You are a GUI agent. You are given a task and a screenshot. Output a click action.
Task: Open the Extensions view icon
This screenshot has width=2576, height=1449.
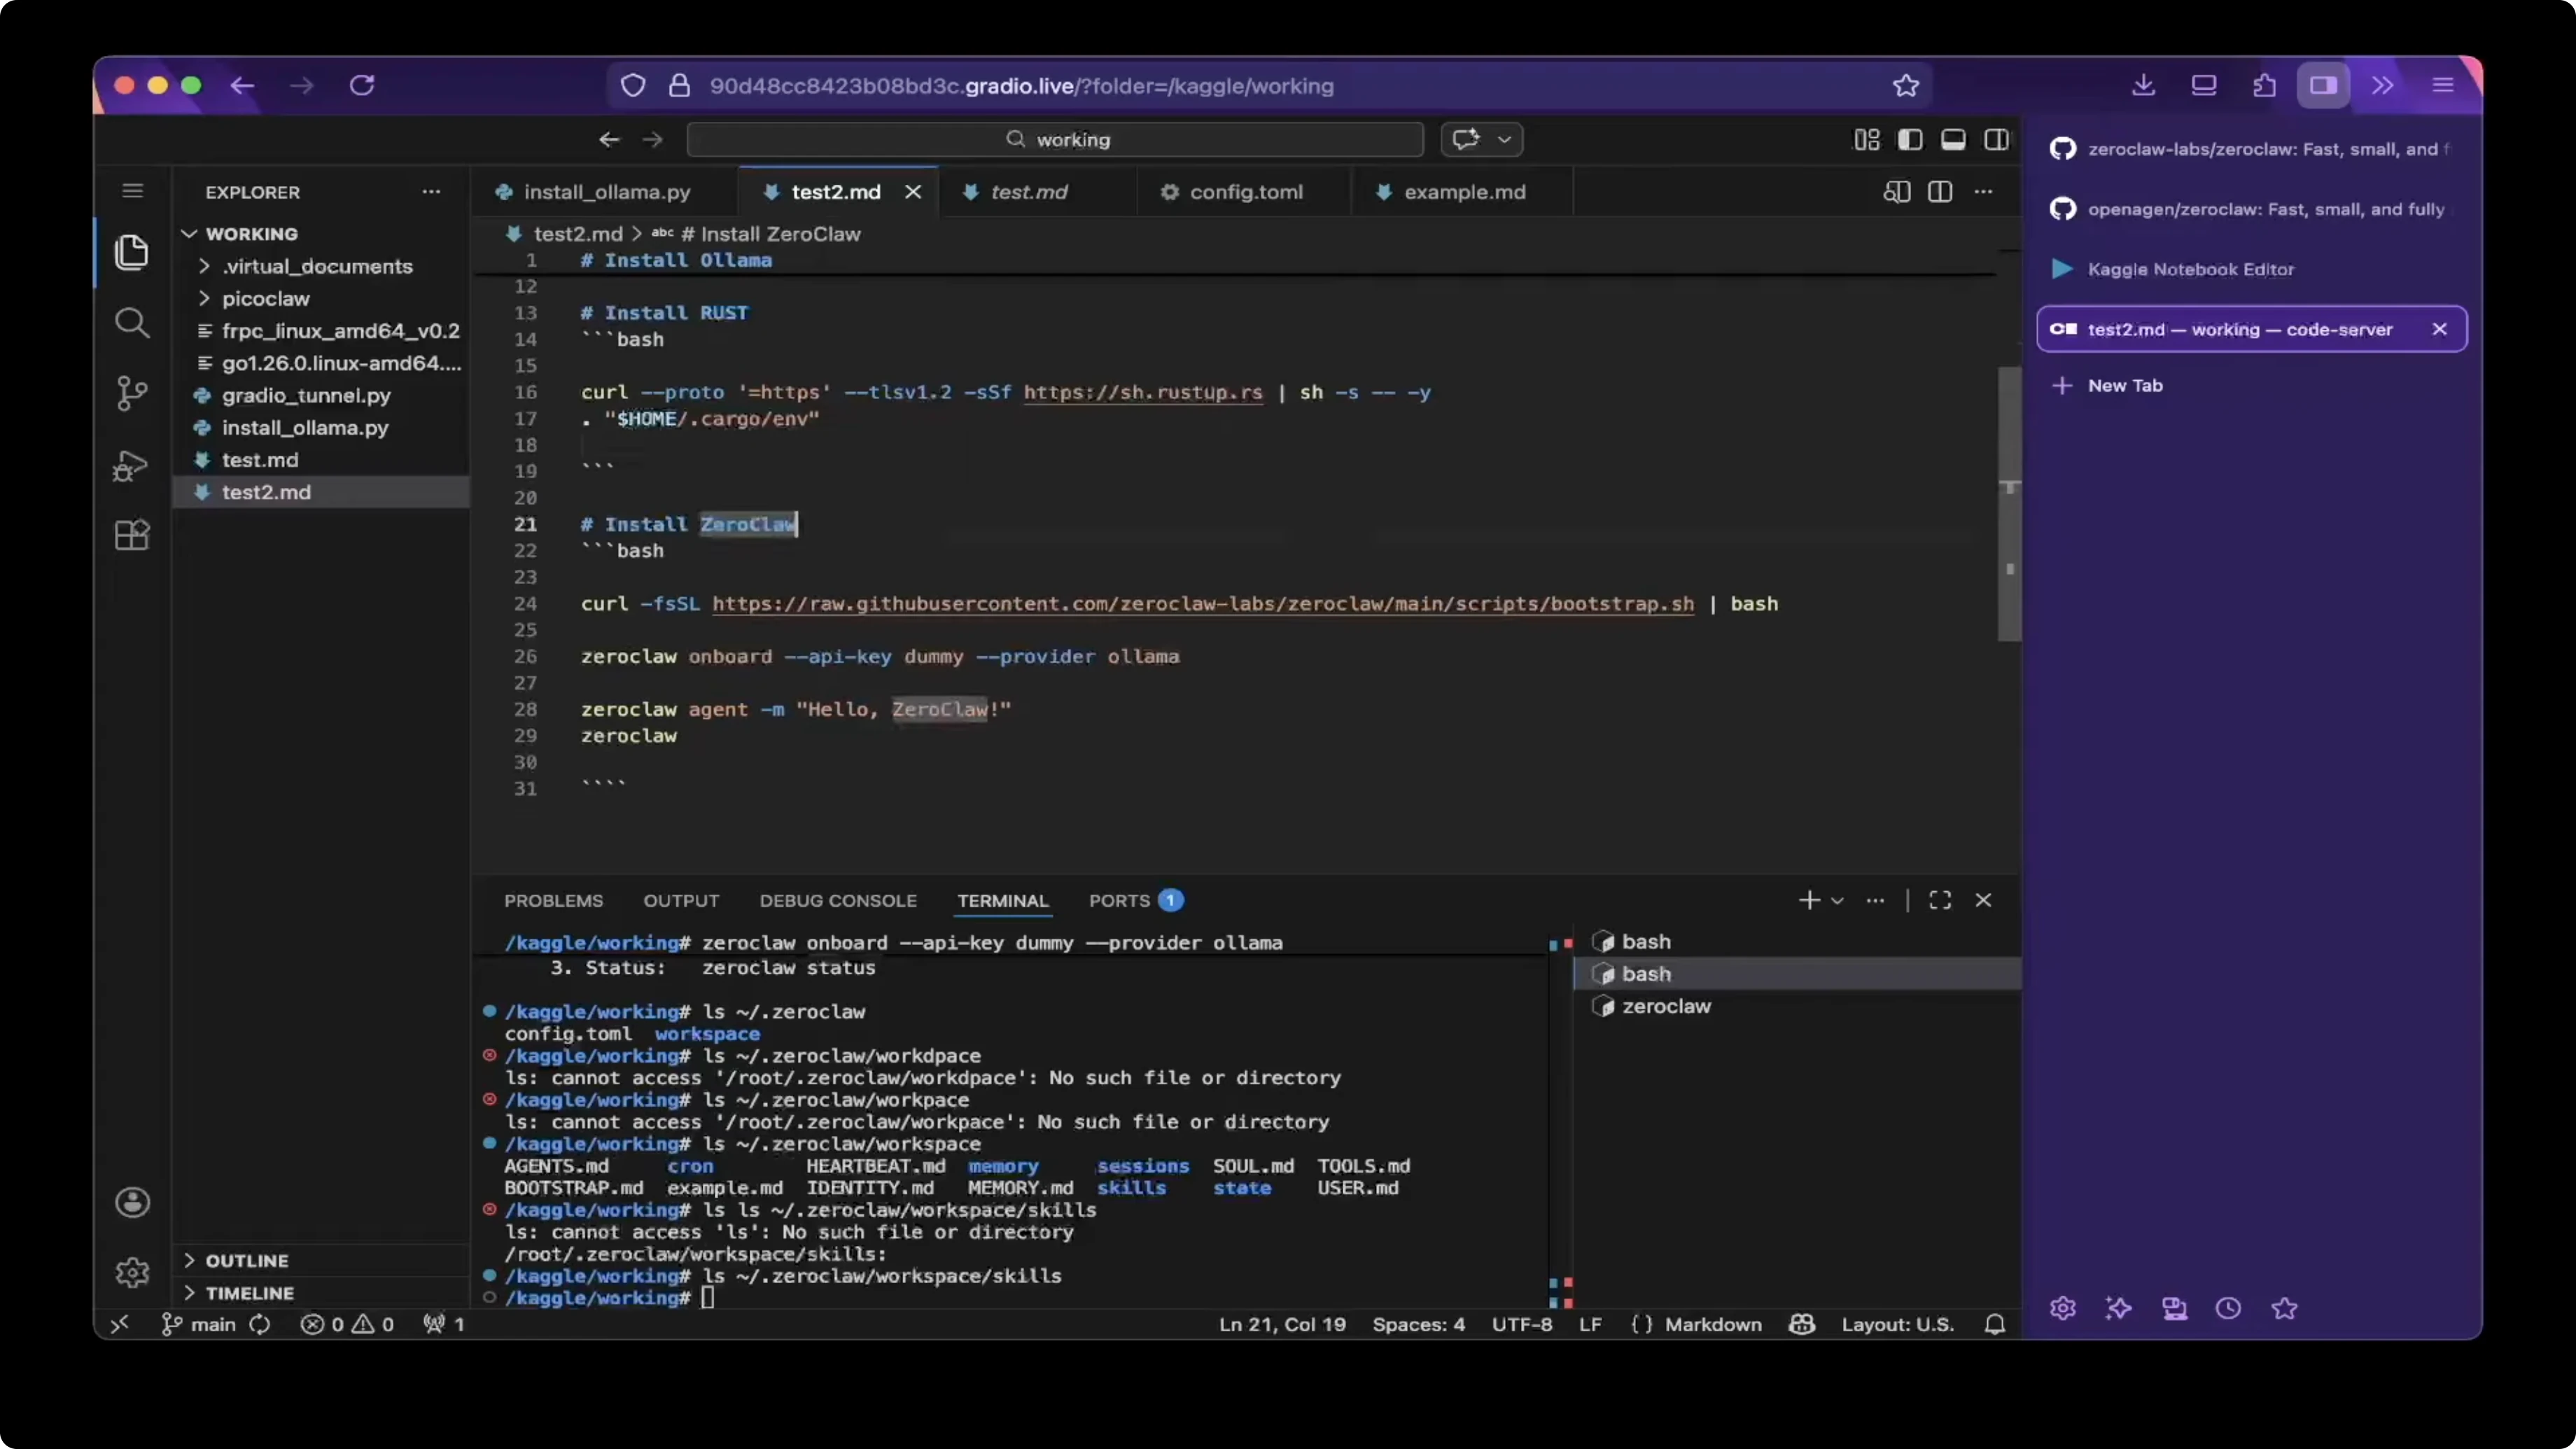[131, 535]
